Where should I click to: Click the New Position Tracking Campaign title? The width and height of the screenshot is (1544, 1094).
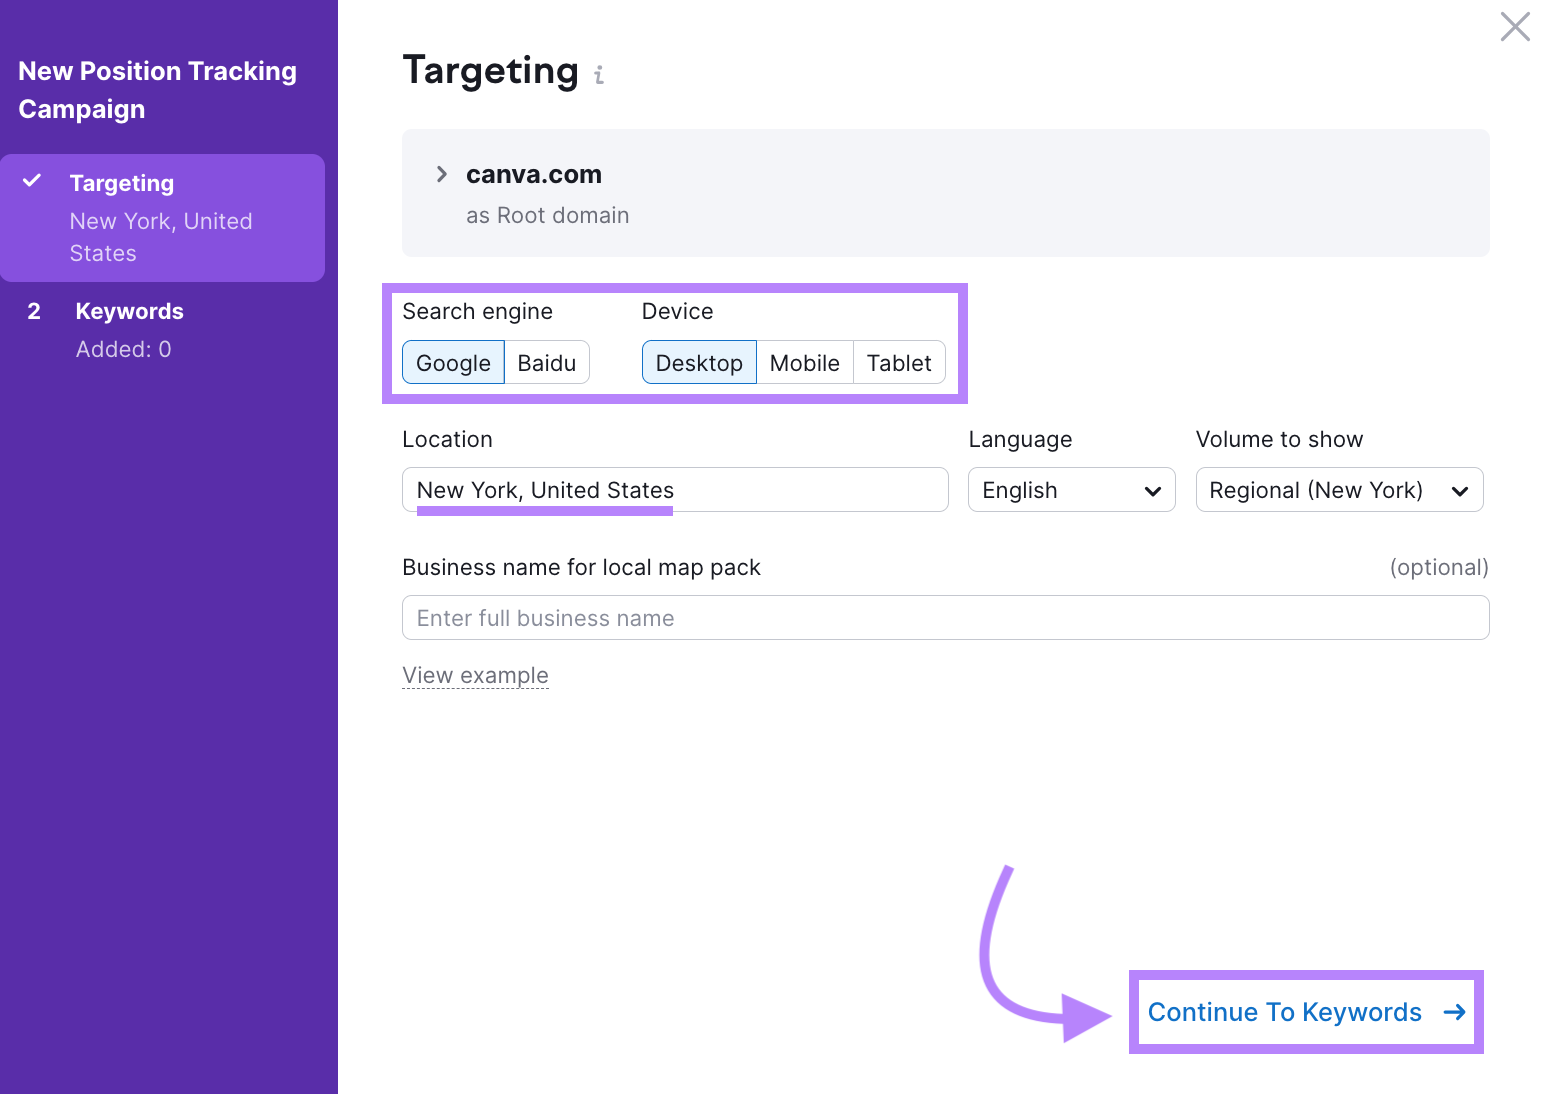[x=157, y=90]
